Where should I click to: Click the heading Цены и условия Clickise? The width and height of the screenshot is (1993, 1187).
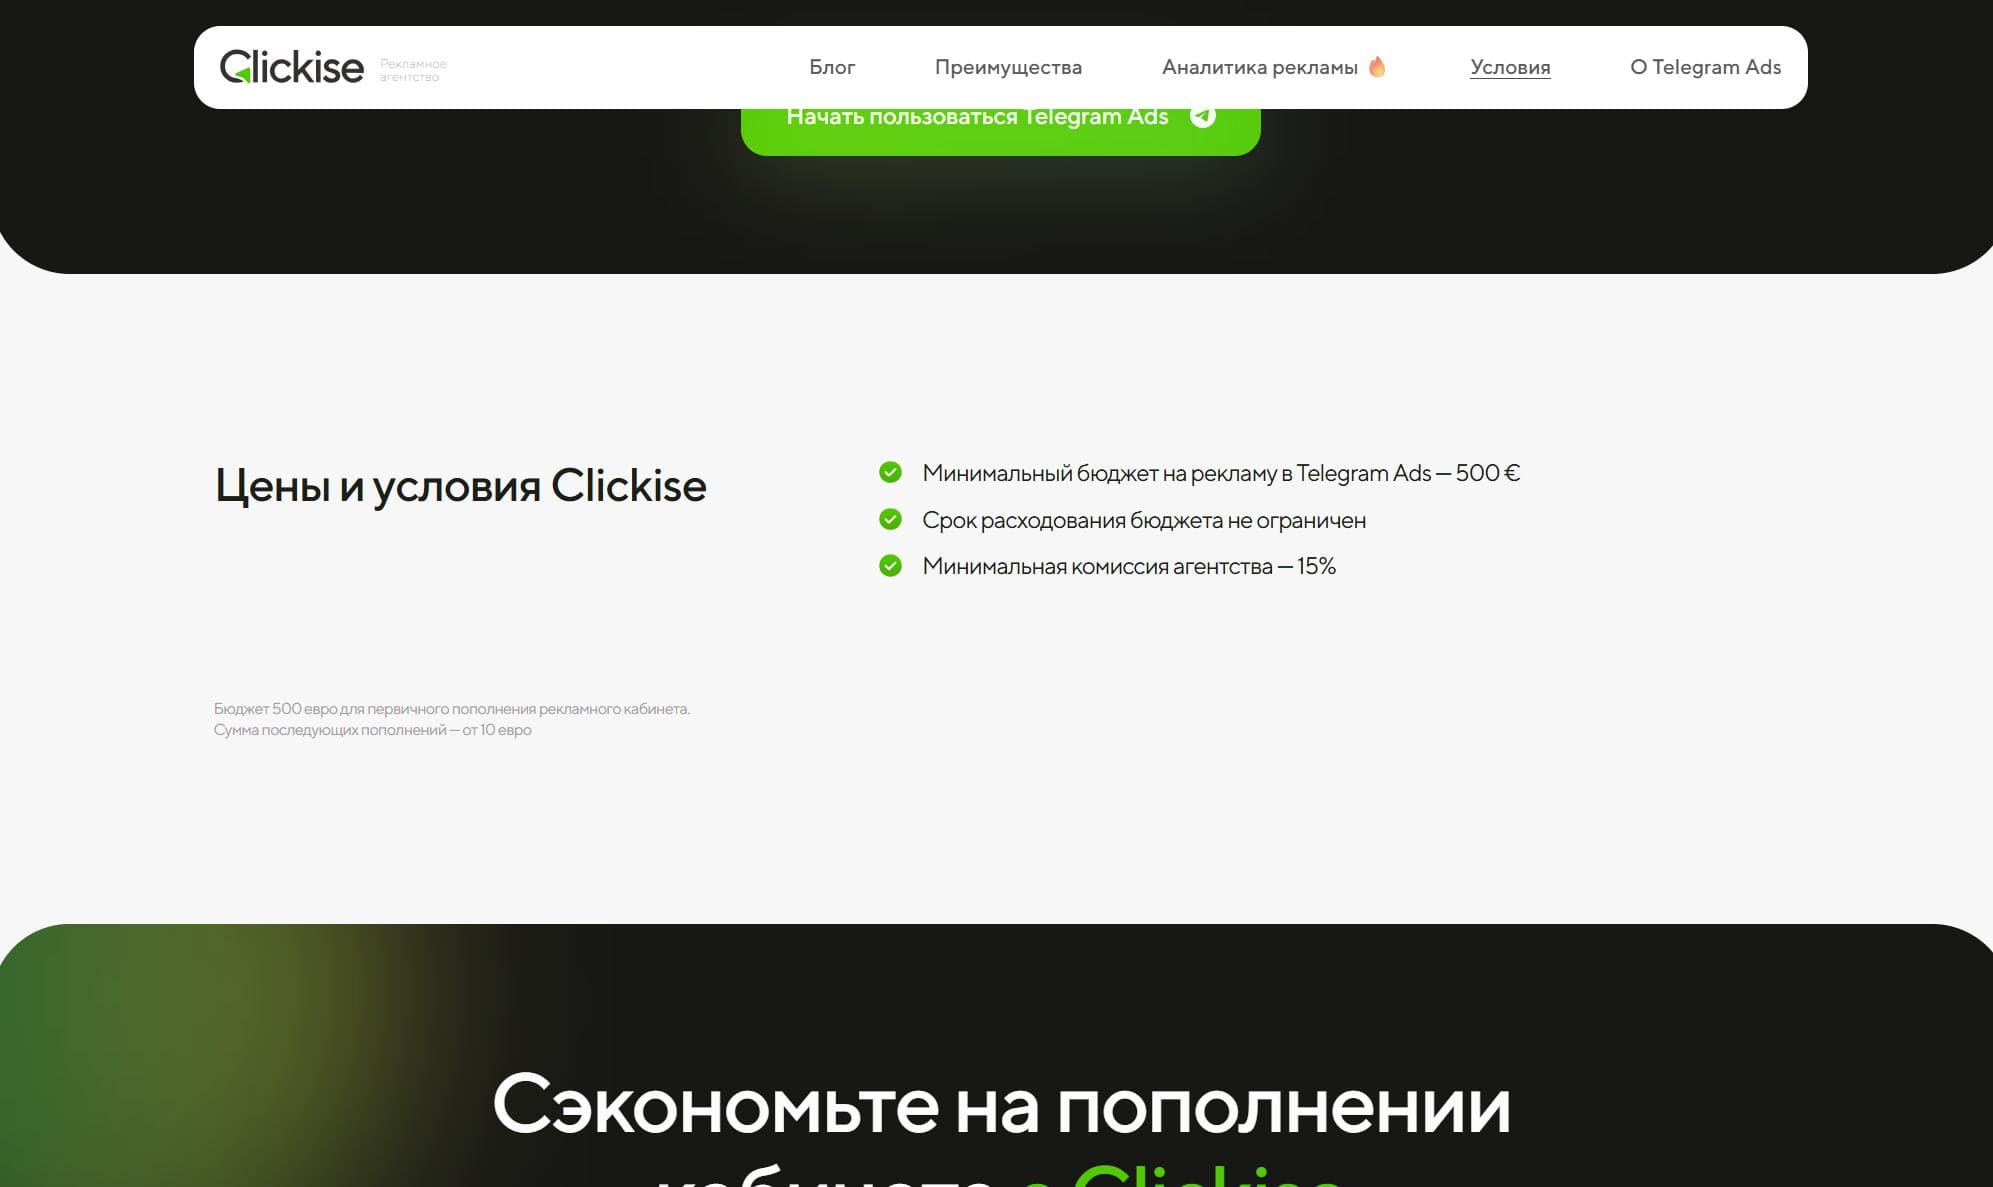click(x=460, y=486)
